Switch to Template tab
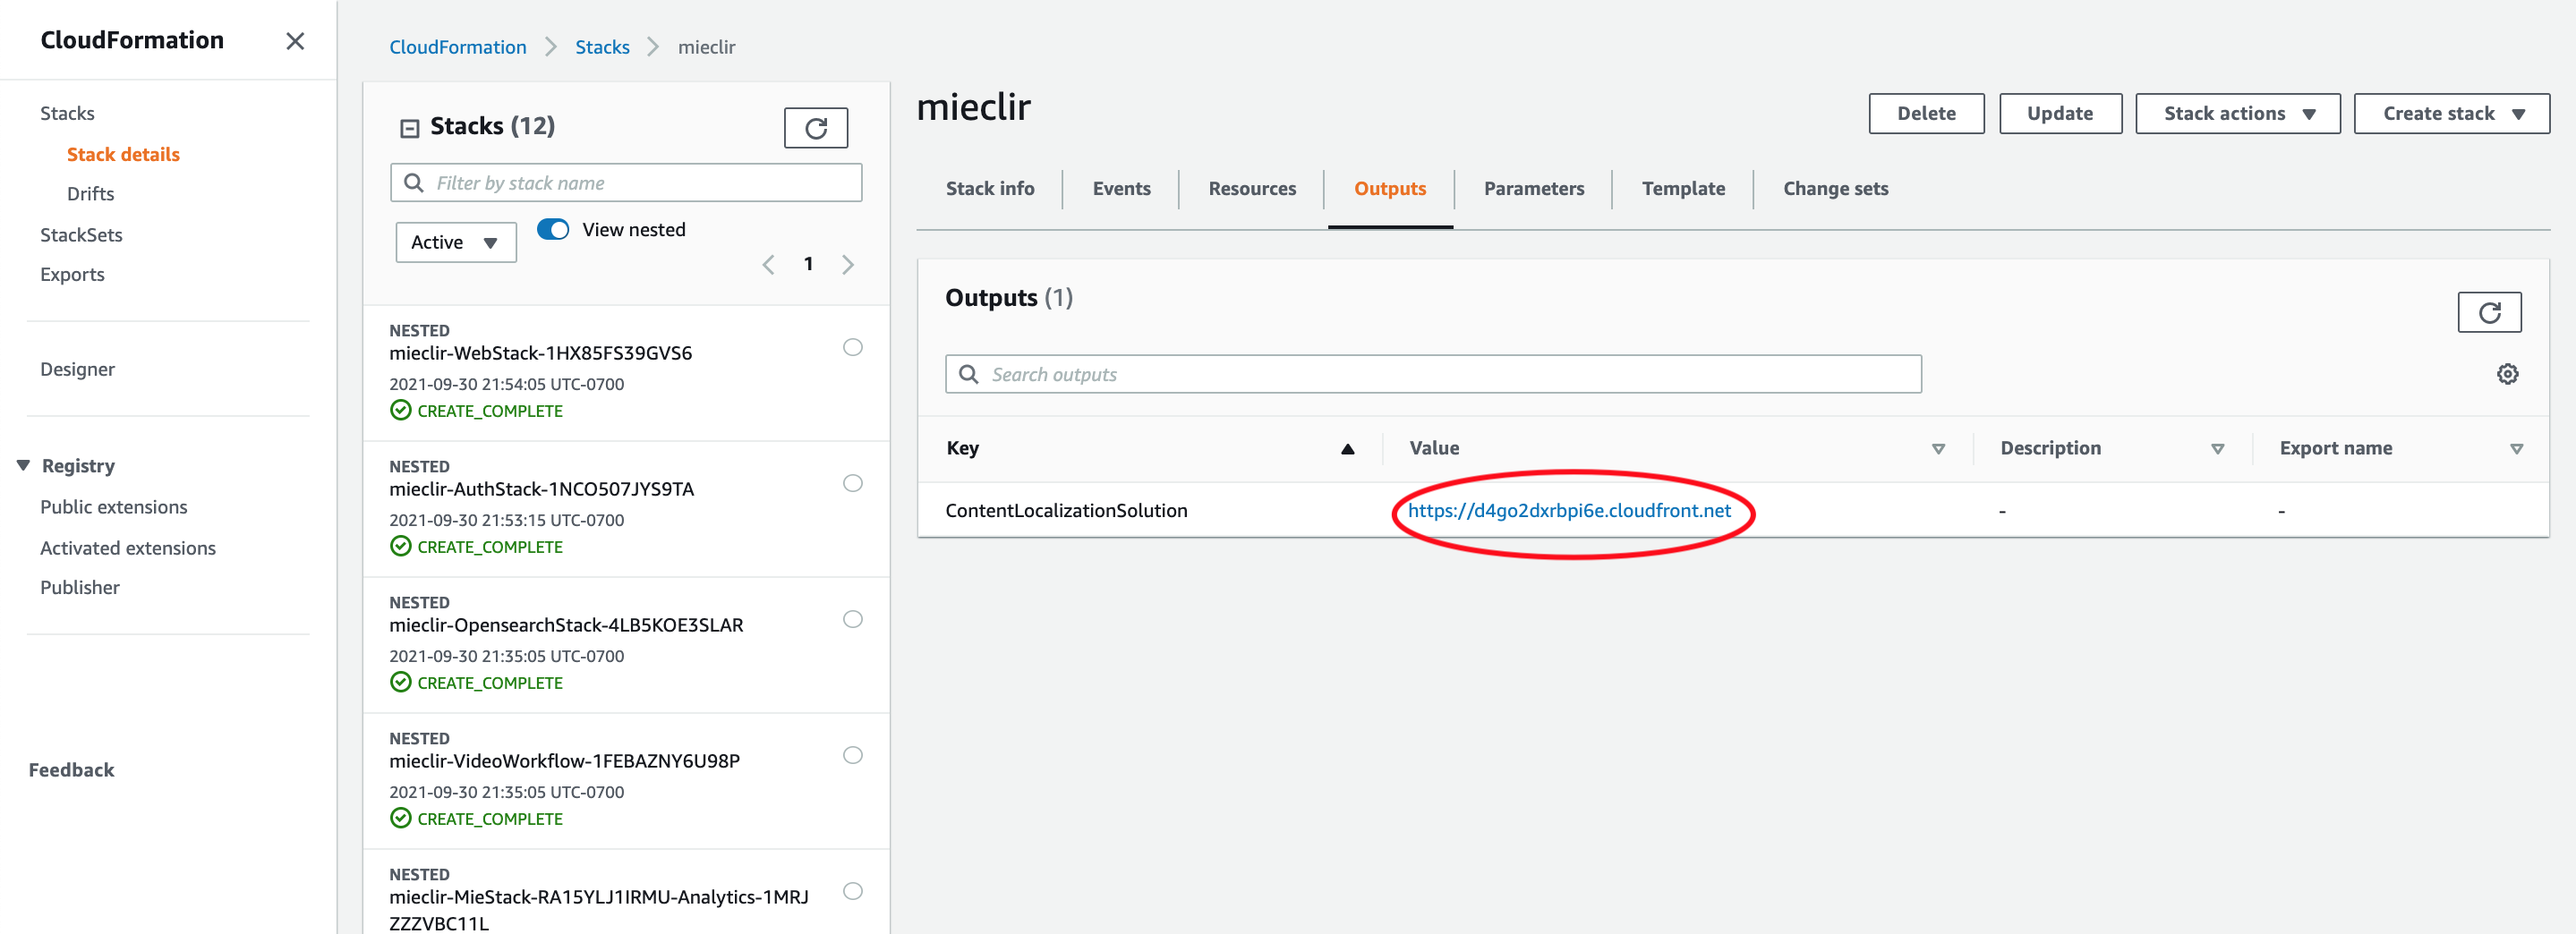This screenshot has height=934, width=2576. (x=1682, y=189)
